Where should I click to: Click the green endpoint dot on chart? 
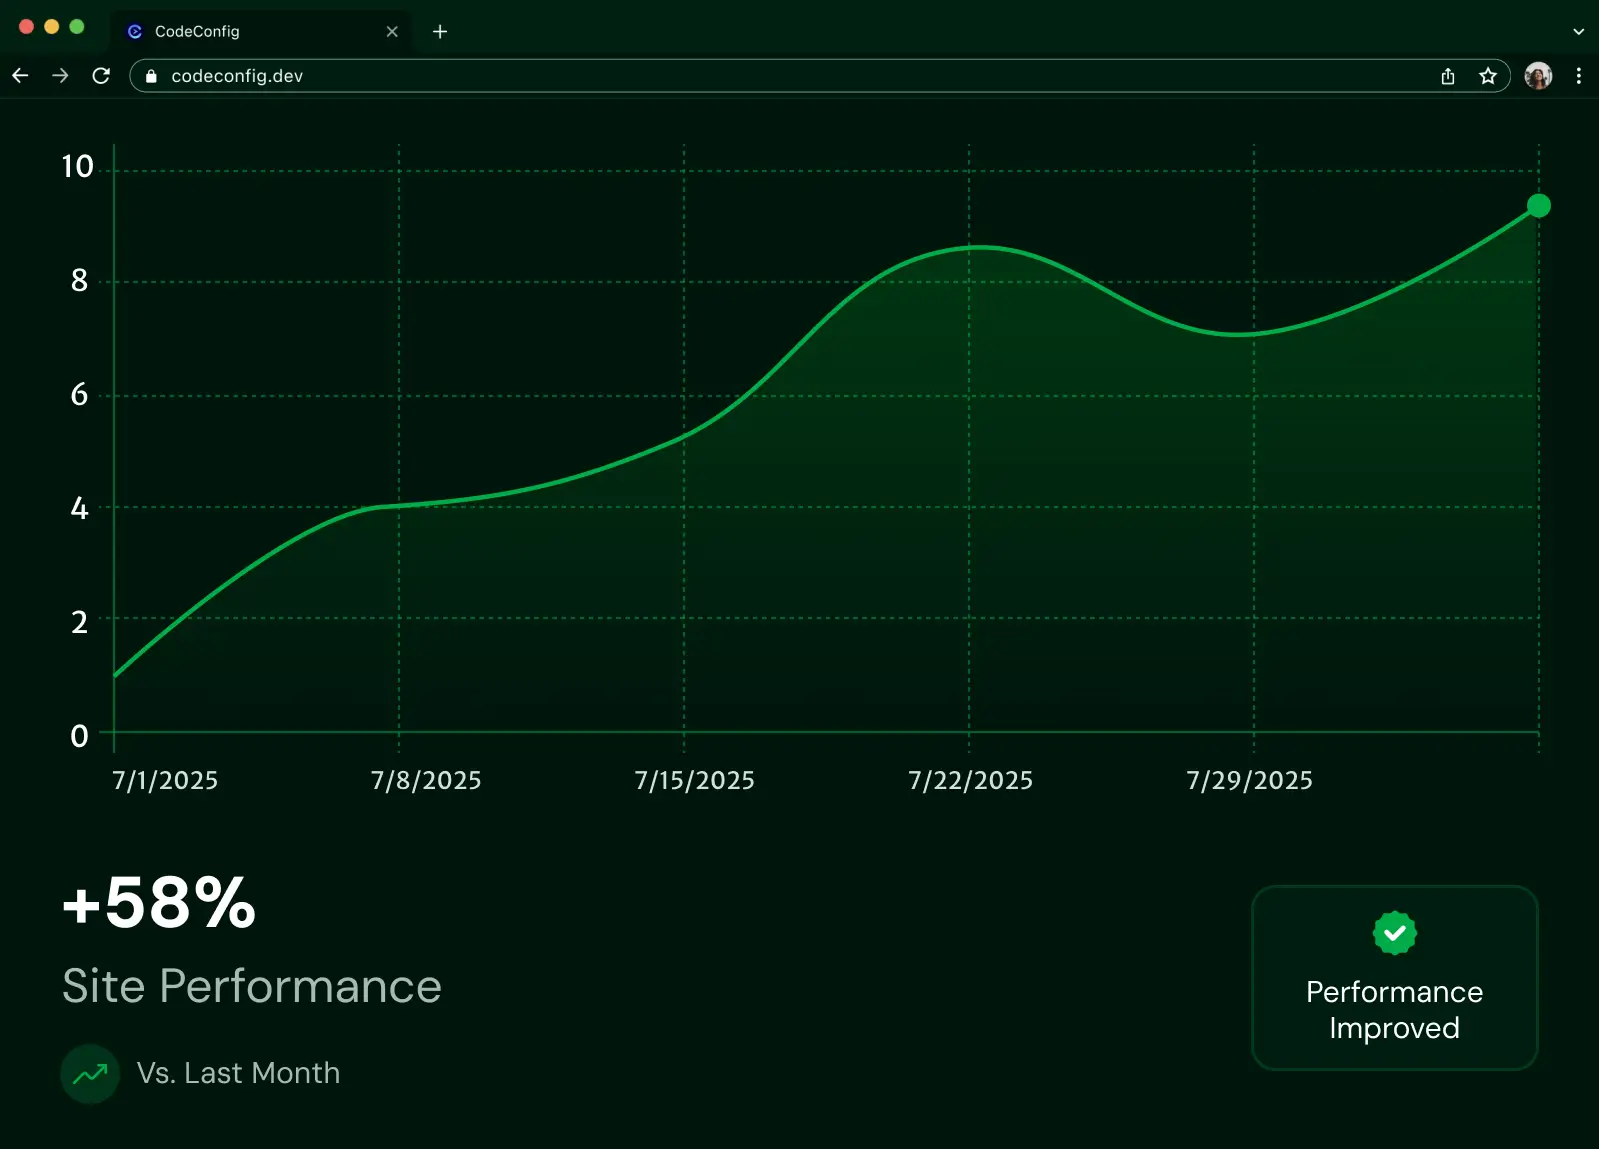(x=1538, y=206)
